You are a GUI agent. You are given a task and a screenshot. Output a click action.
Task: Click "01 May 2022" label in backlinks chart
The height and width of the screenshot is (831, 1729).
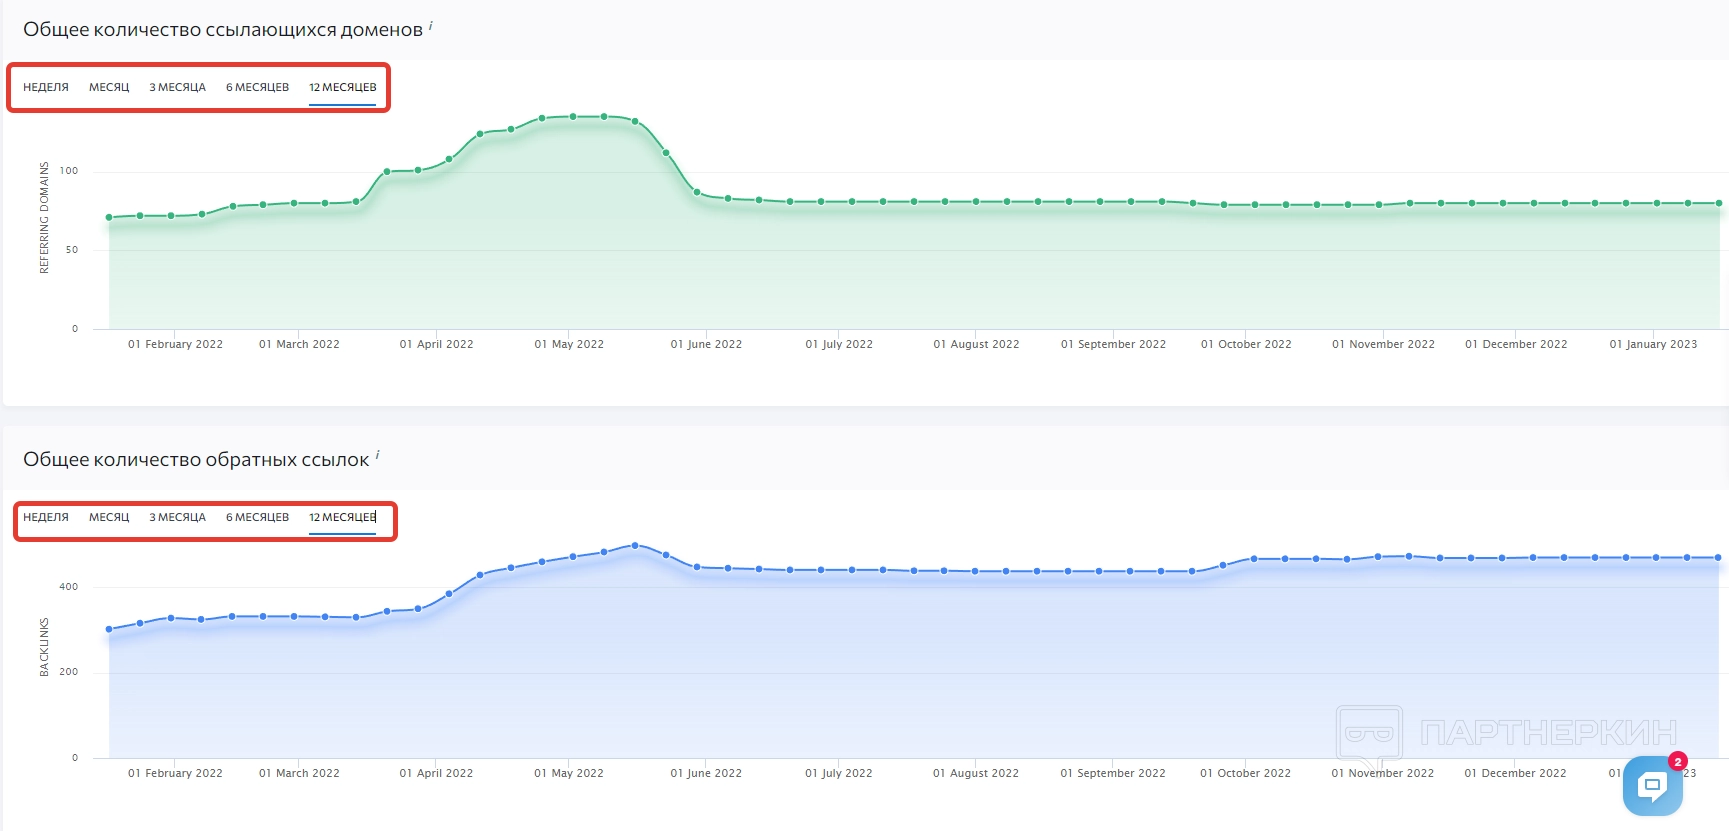(569, 773)
